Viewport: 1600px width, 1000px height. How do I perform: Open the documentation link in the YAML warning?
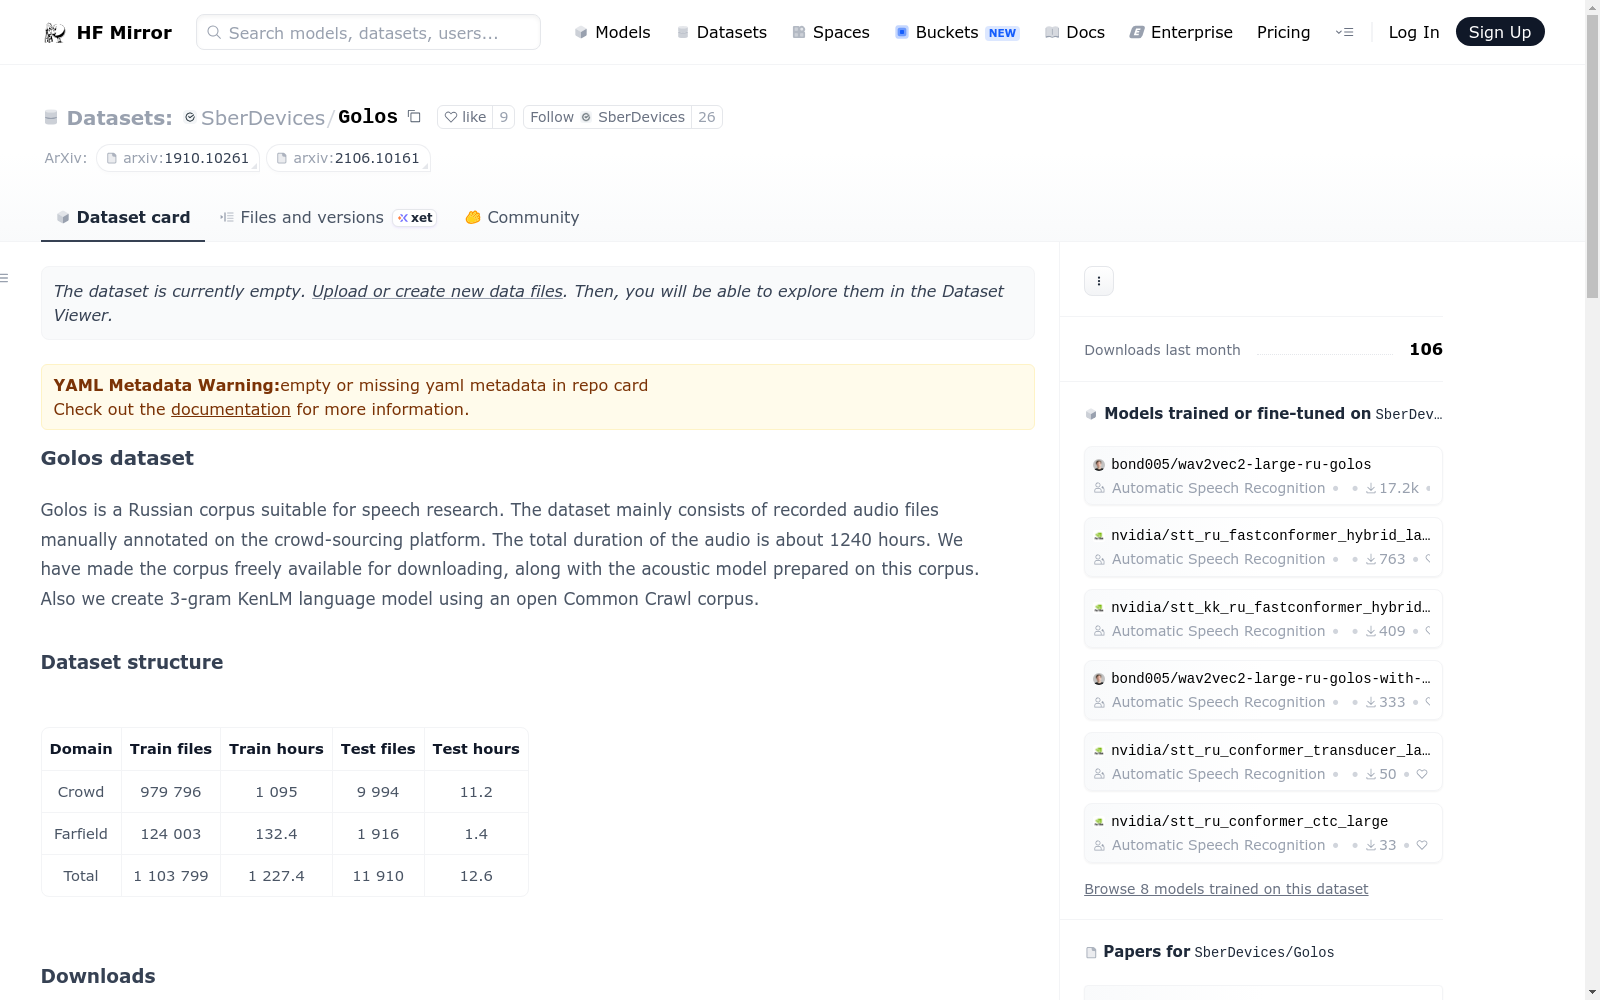point(231,409)
